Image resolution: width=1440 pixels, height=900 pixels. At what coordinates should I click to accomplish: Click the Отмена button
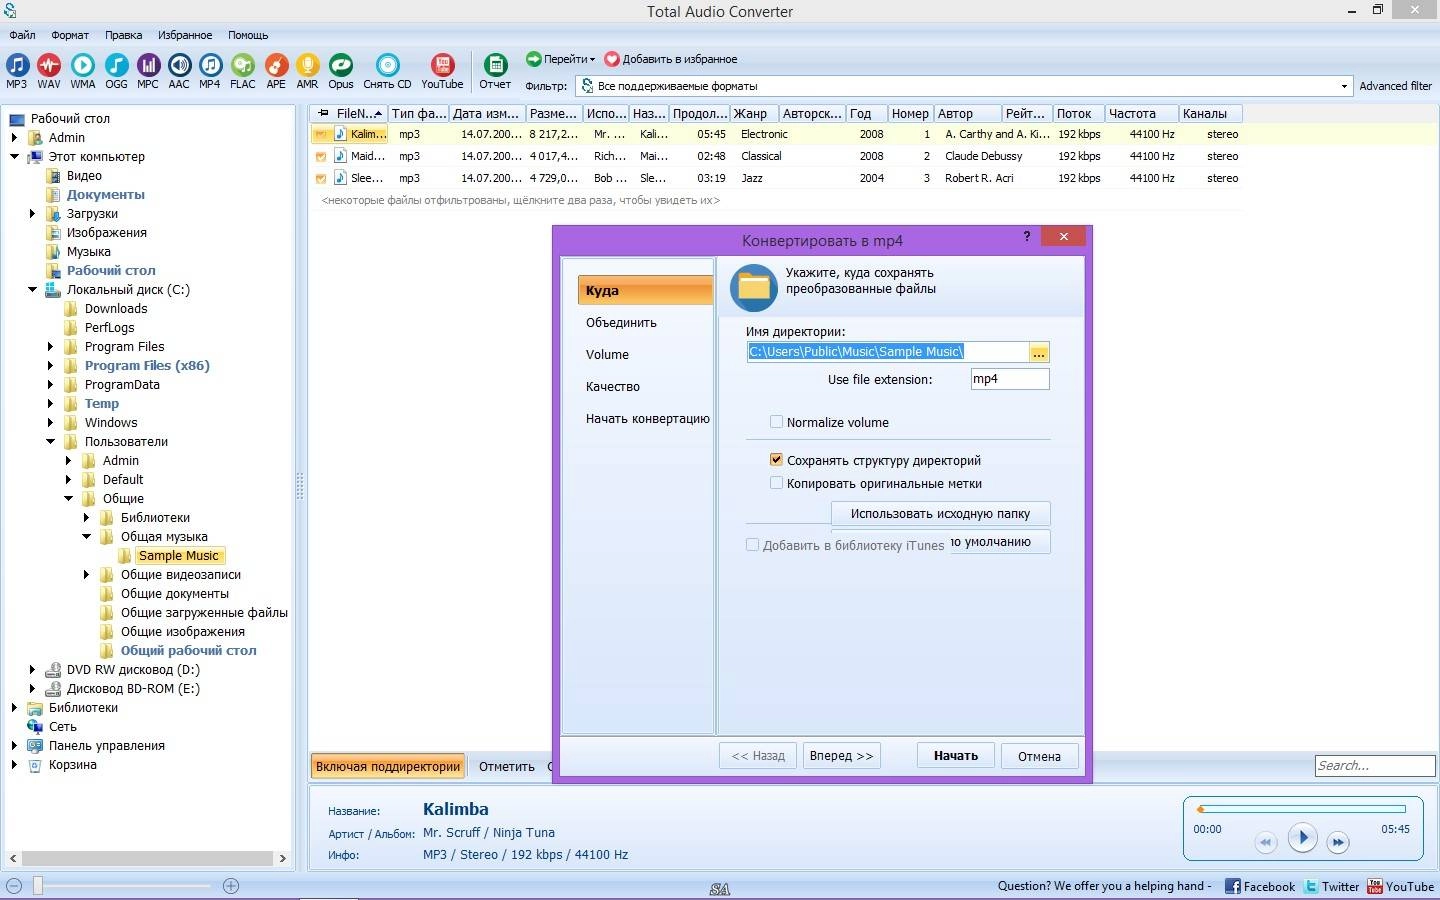click(x=1039, y=756)
